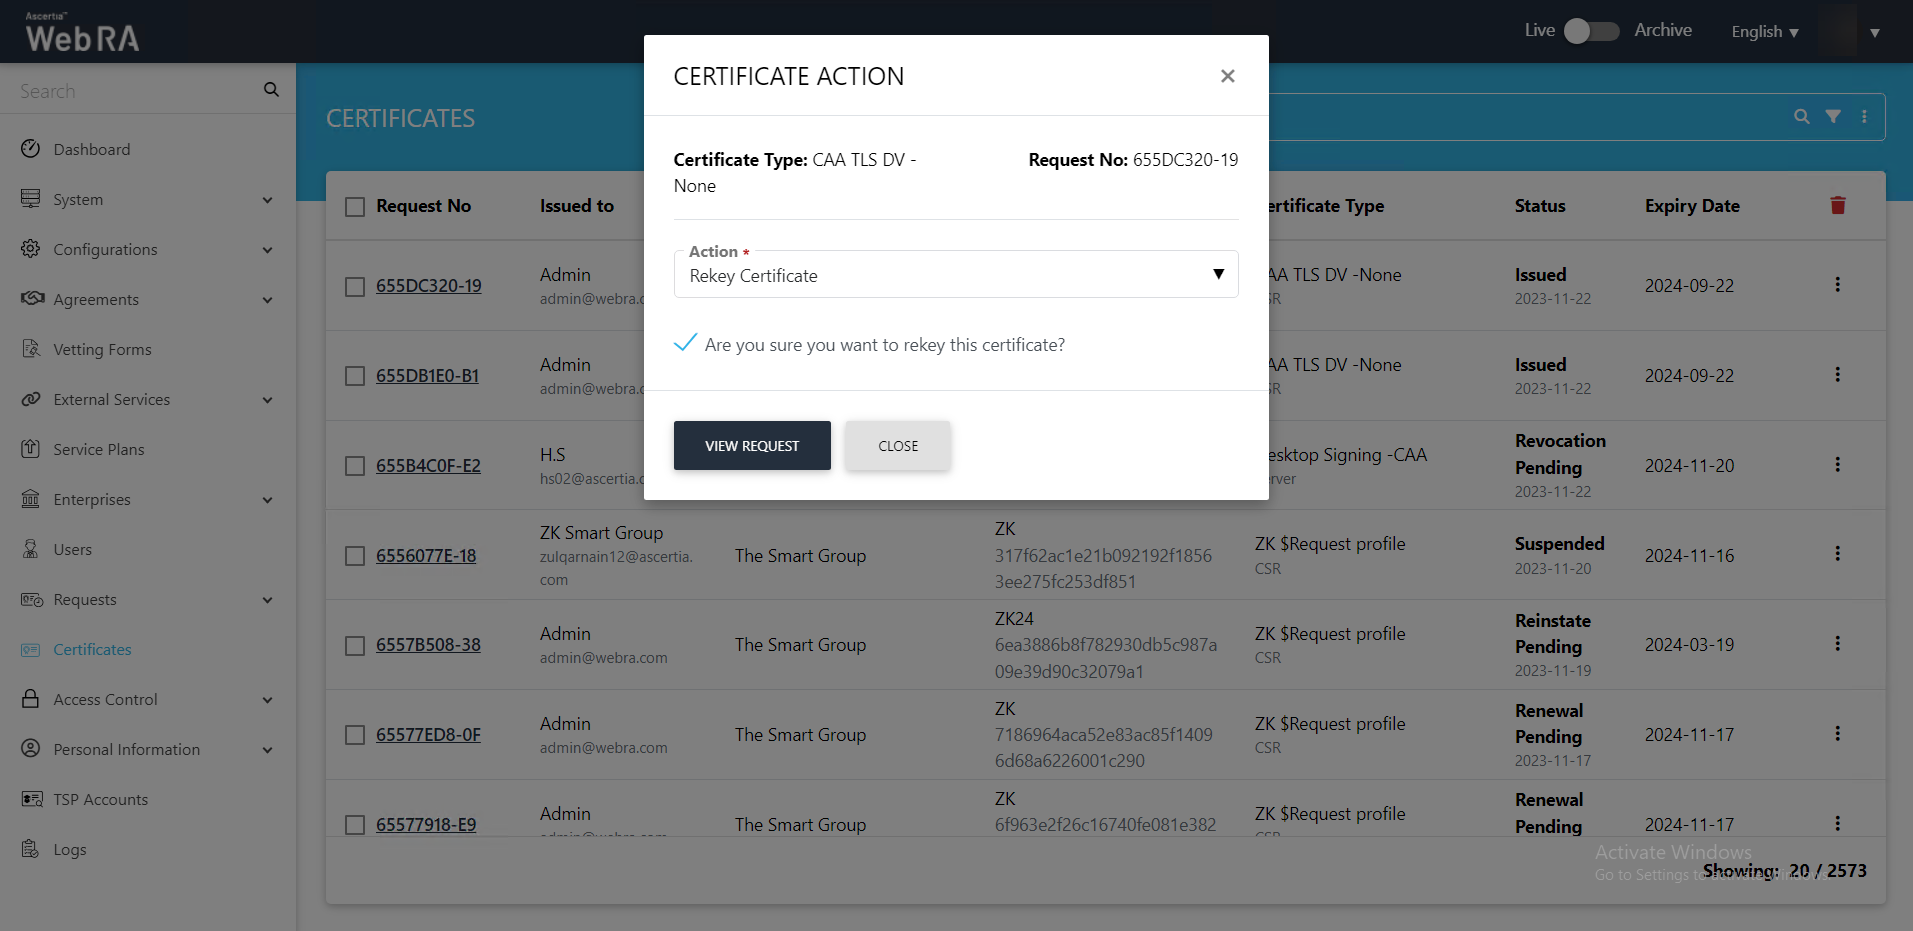
Task: Tick checkbox for request 6556077E-18
Action: (x=355, y=556)
